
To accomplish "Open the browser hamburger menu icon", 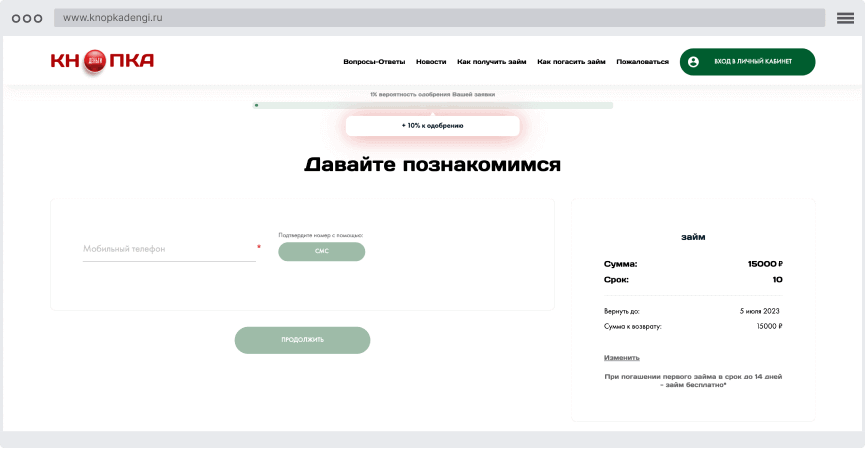I will click(x=845, y=18).
